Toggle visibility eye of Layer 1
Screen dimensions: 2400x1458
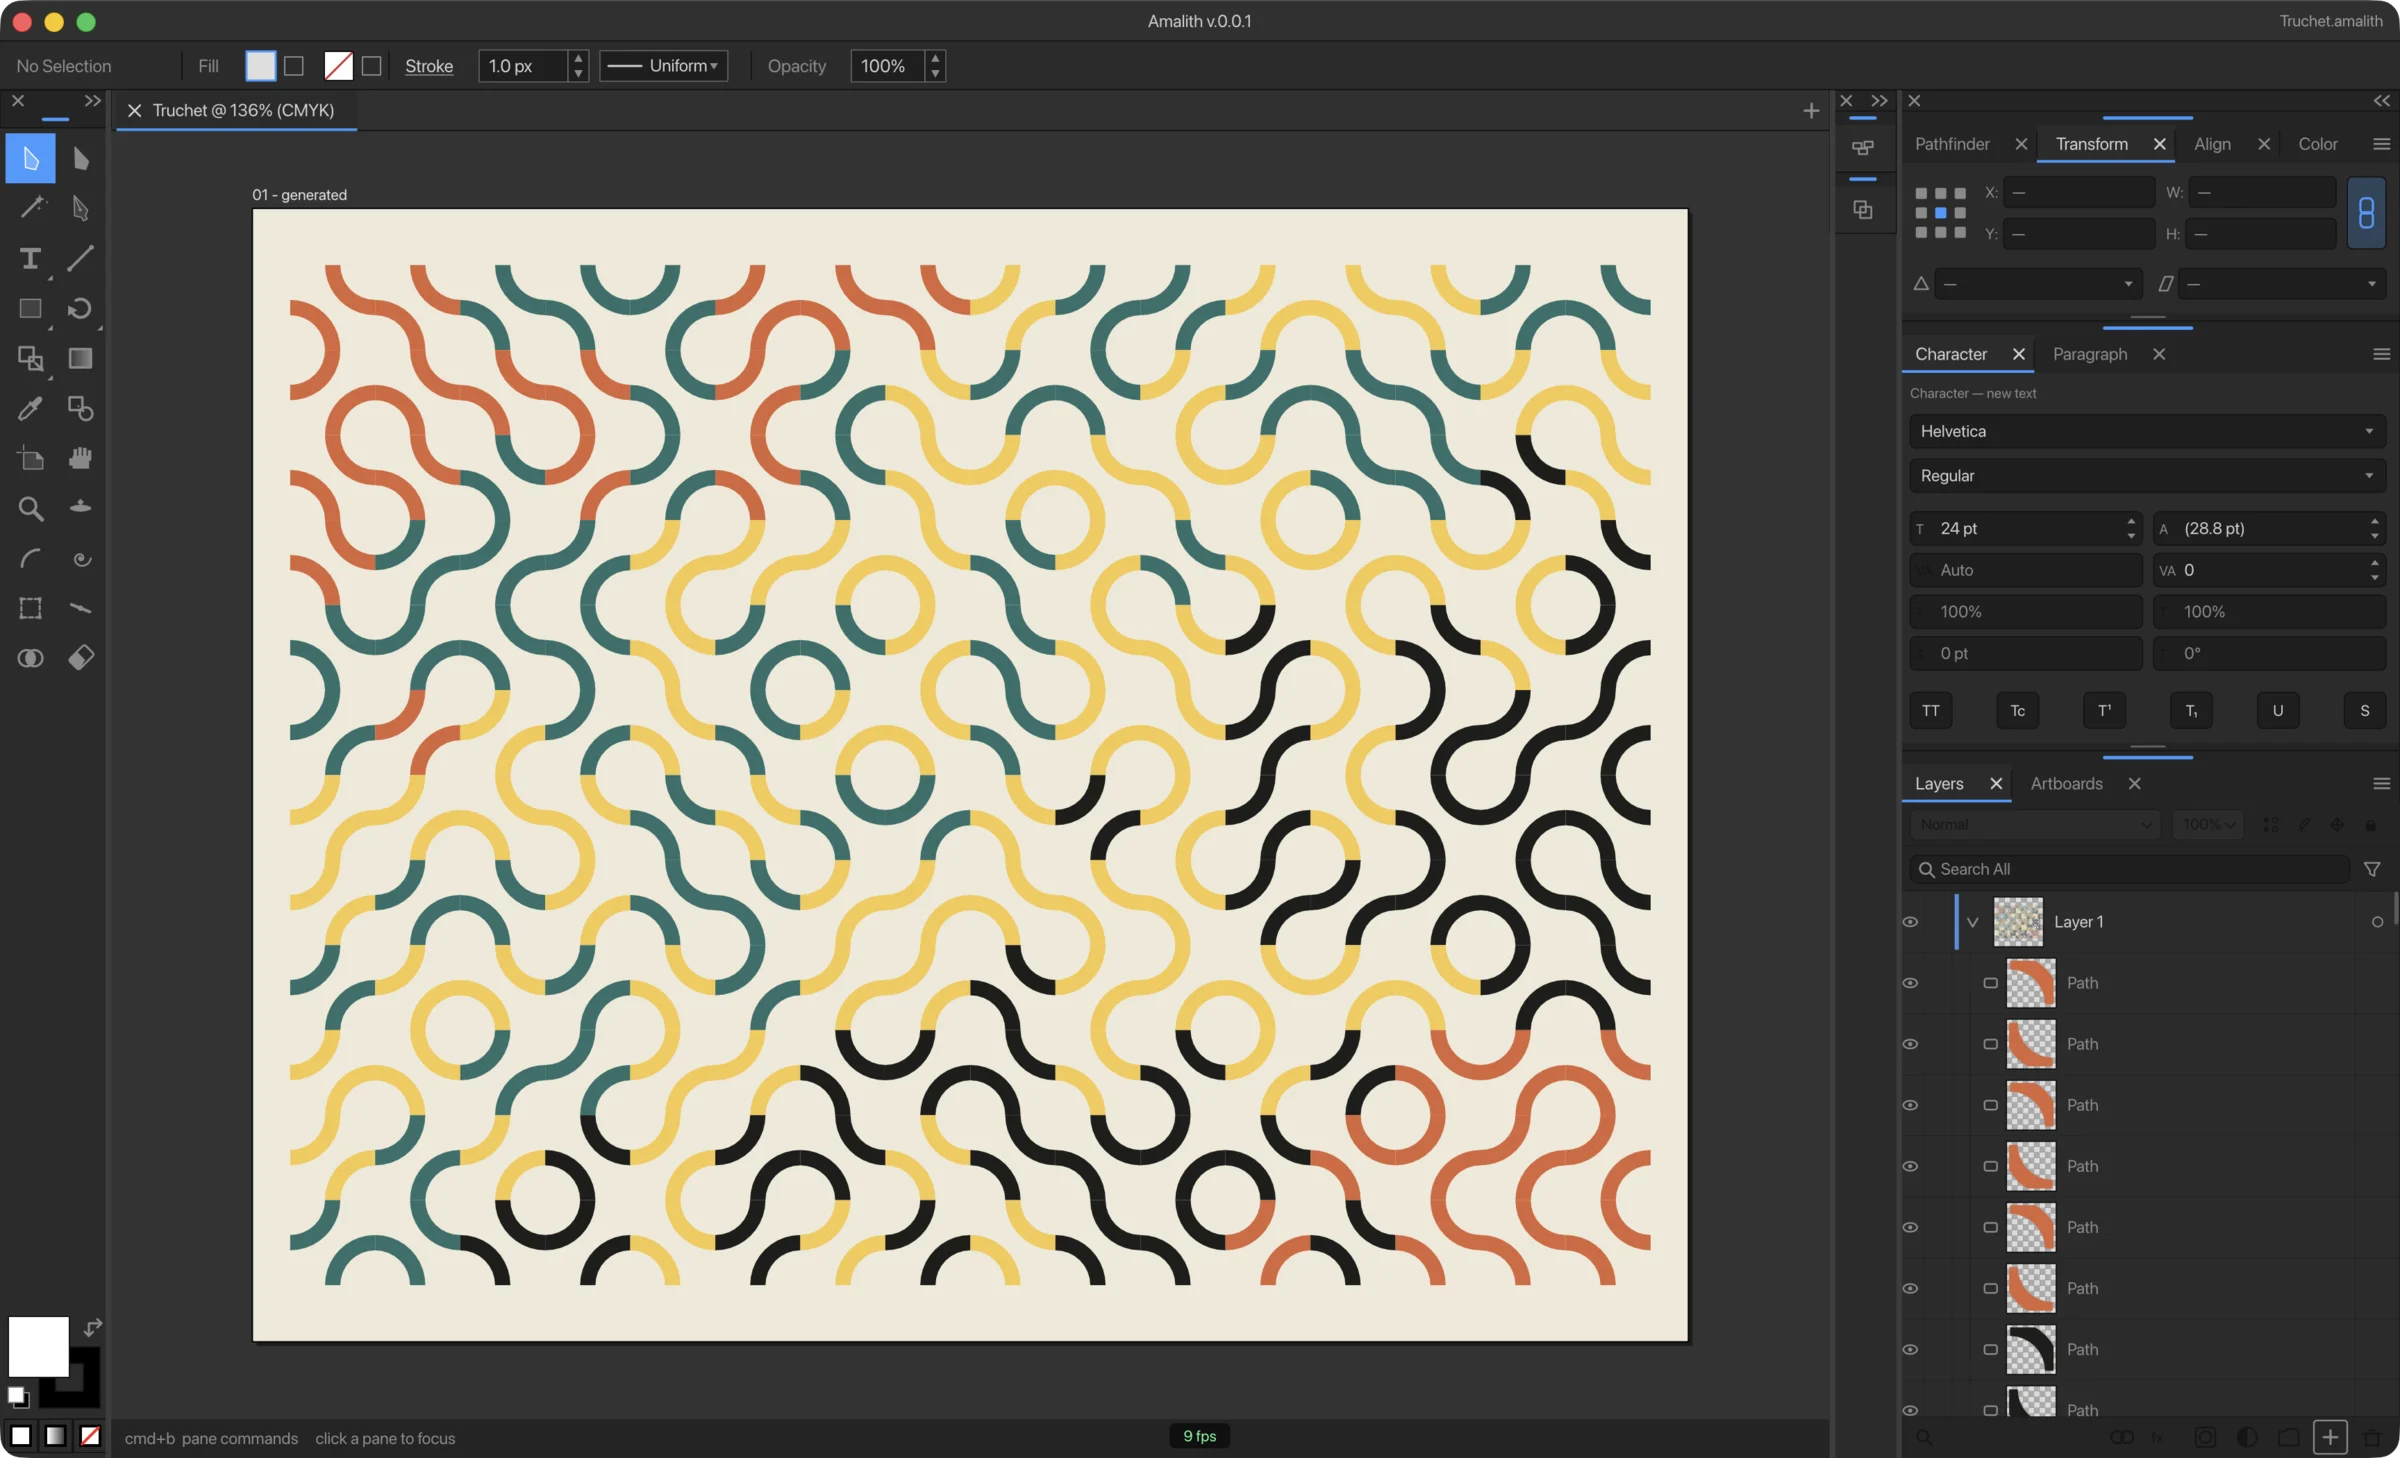(1910, 922)
